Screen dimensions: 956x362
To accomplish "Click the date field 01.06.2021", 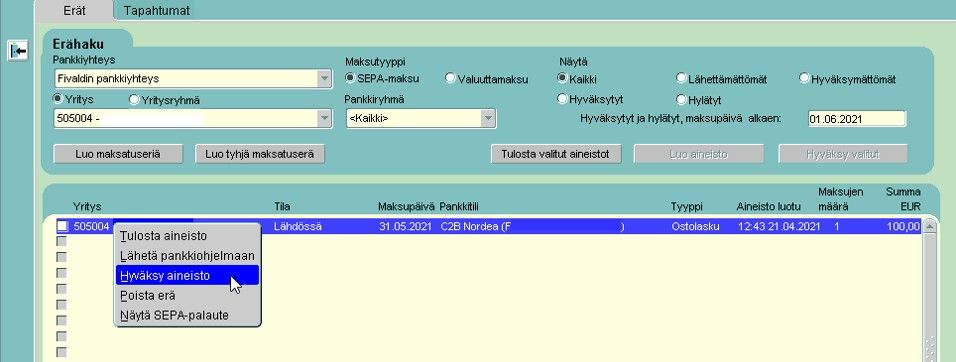I will (x=857, y=119).
